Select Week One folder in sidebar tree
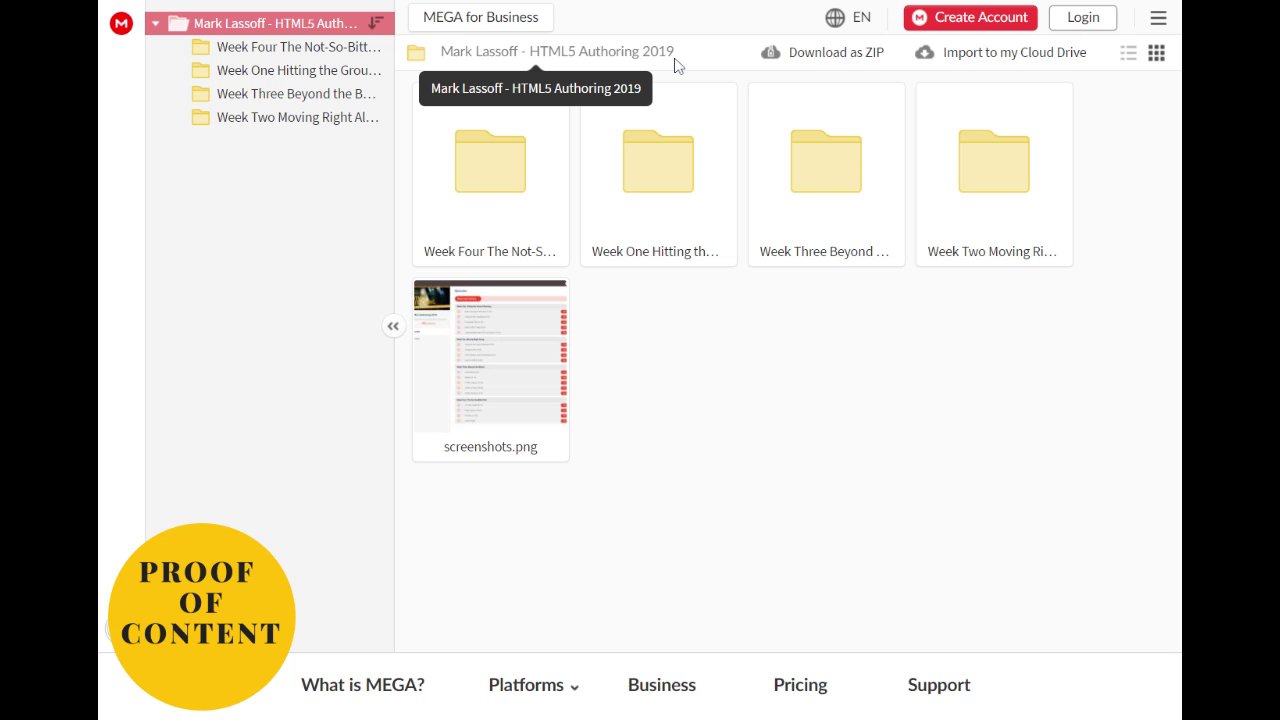1280x720 pixels. (x=286, y=70)
